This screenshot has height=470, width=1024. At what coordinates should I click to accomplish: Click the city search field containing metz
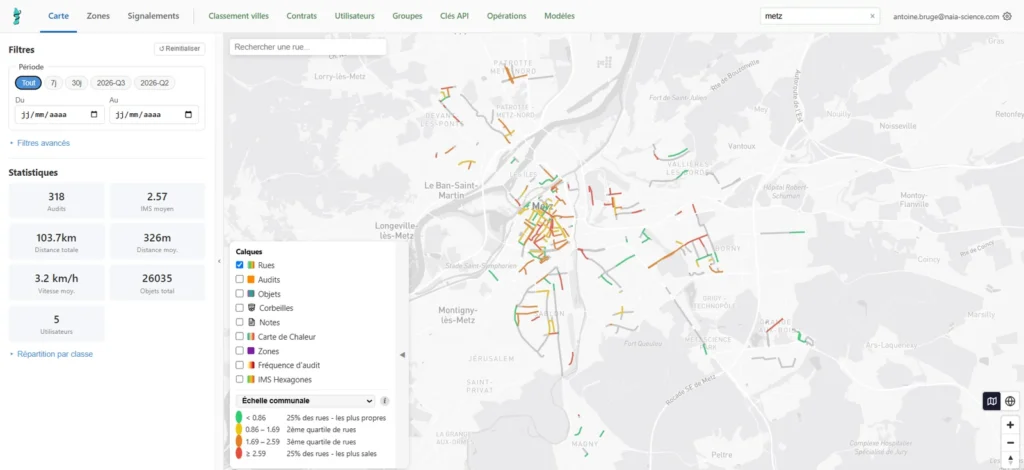(x=820, y=16)
